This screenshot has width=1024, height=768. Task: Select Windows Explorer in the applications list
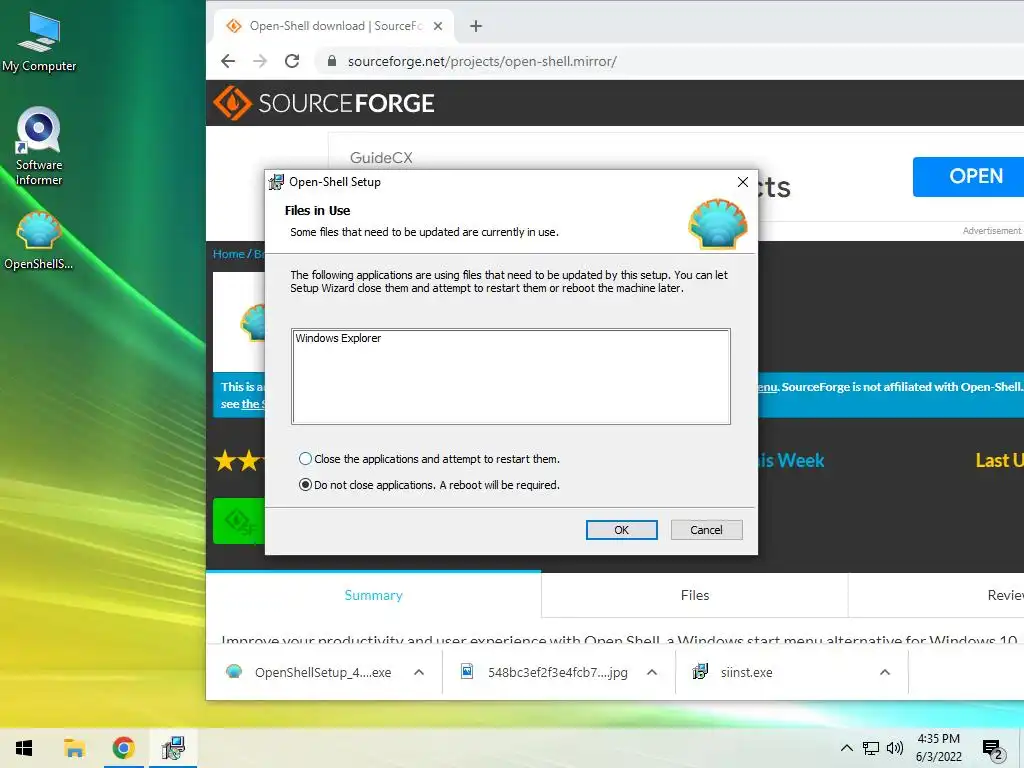coord(338,338)
